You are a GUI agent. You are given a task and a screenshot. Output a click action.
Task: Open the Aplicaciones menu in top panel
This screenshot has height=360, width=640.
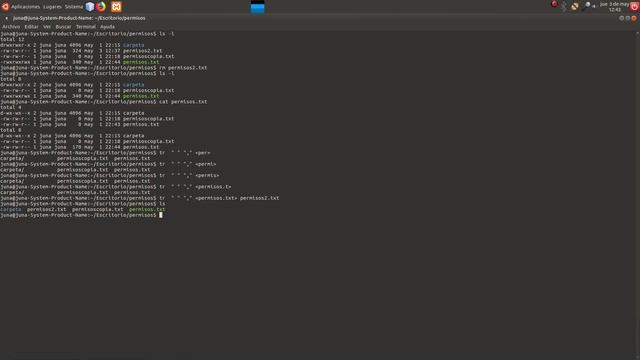click(x=25, y=7)
